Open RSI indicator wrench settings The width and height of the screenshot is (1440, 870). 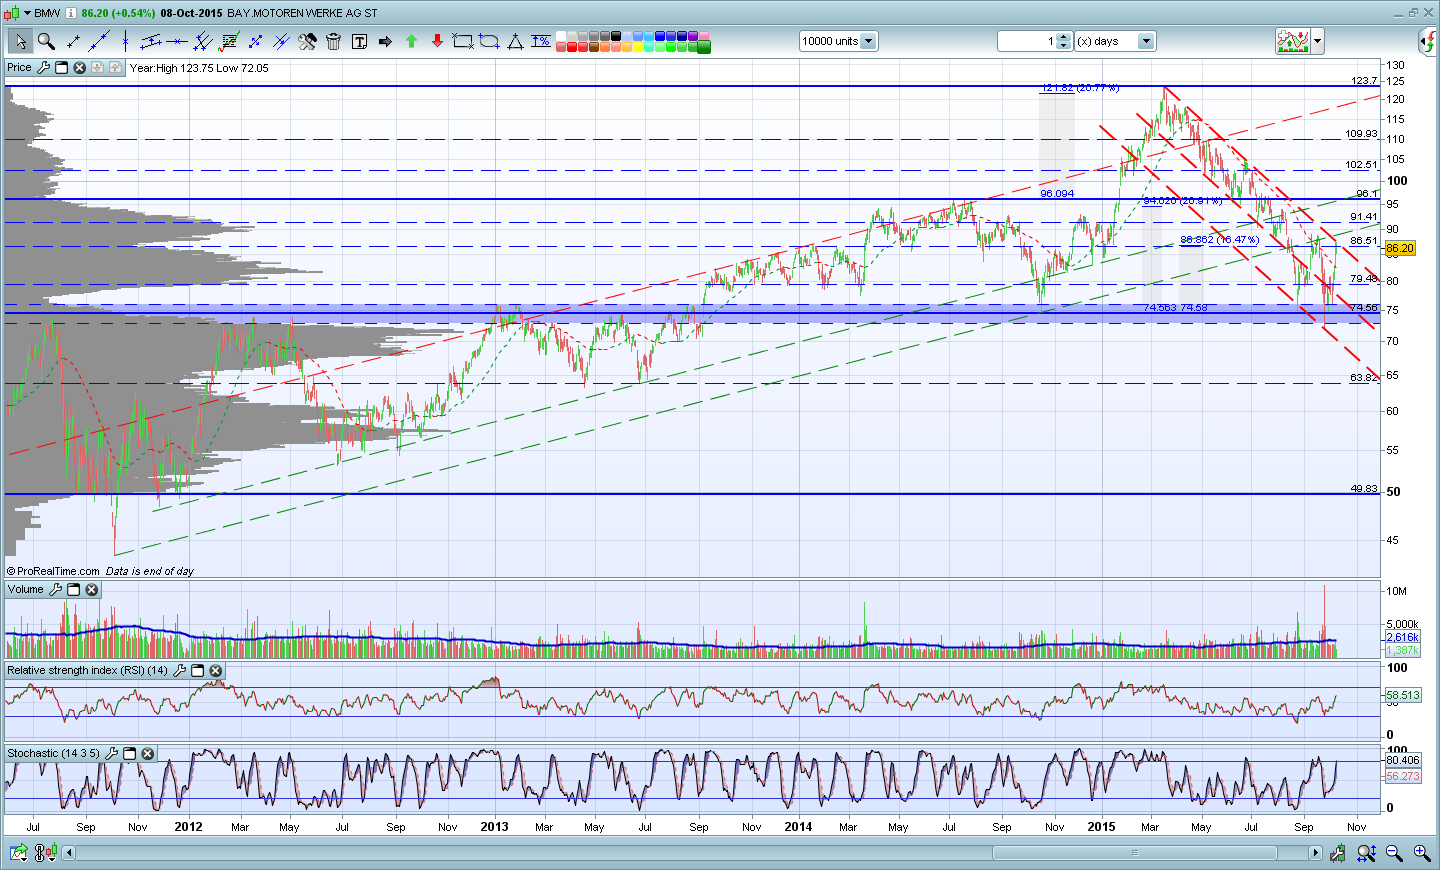click(179, 671)
